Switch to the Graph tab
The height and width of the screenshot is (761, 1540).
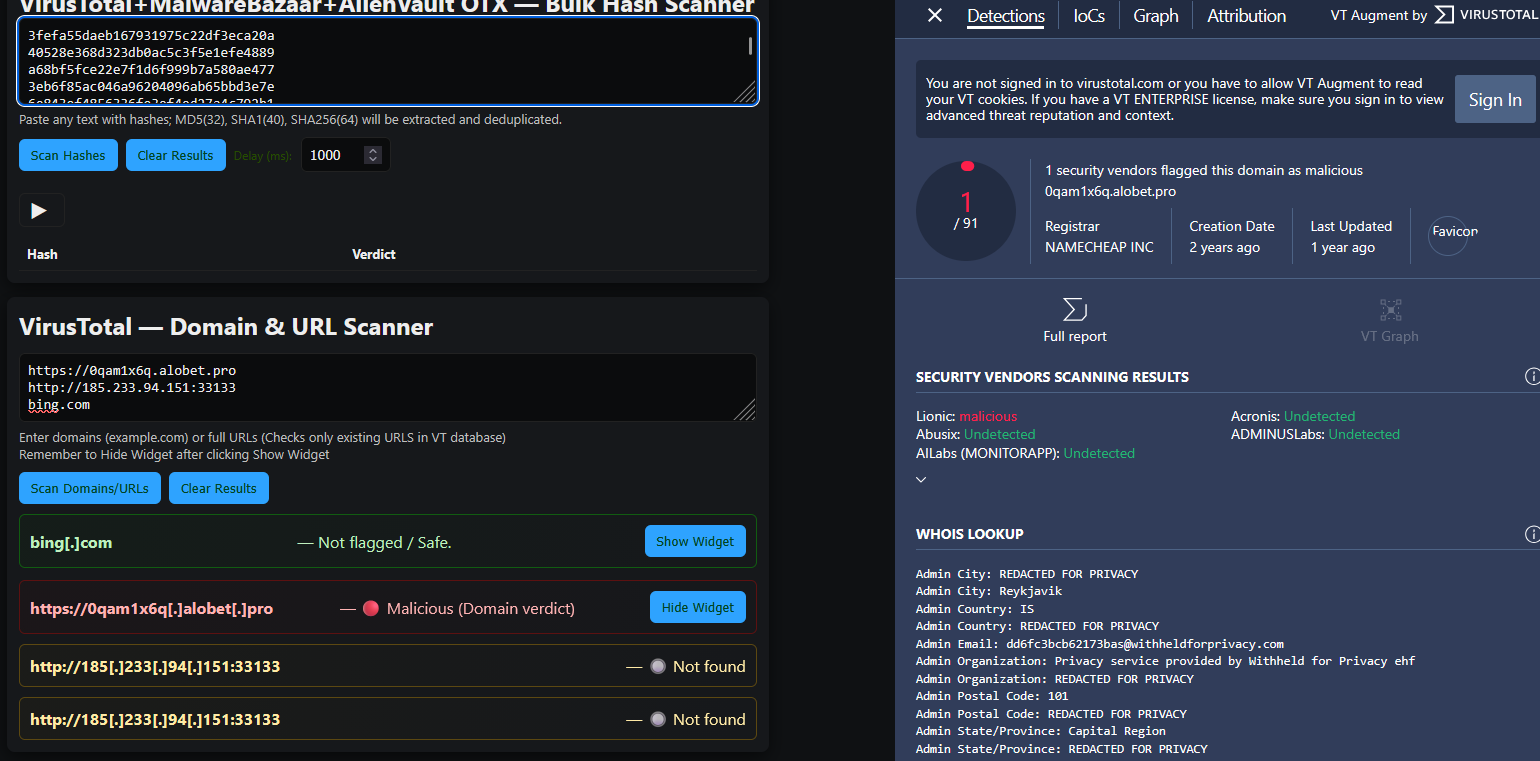click(1156, 16)
